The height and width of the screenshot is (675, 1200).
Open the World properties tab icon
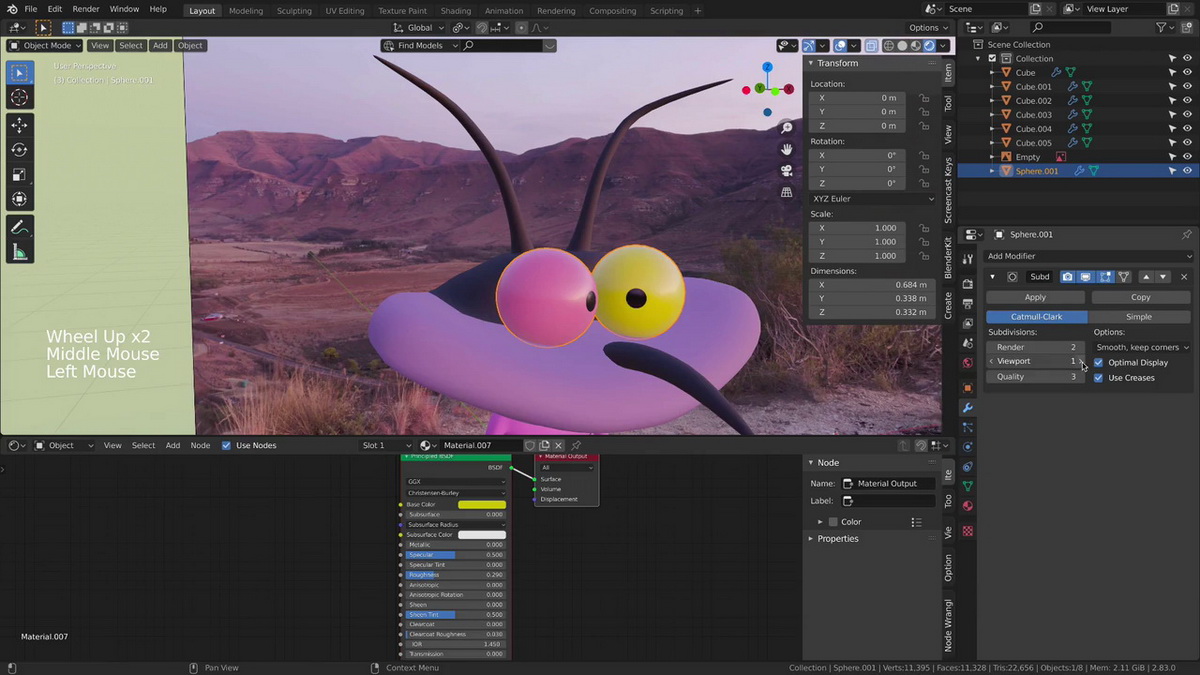point(968,363)
